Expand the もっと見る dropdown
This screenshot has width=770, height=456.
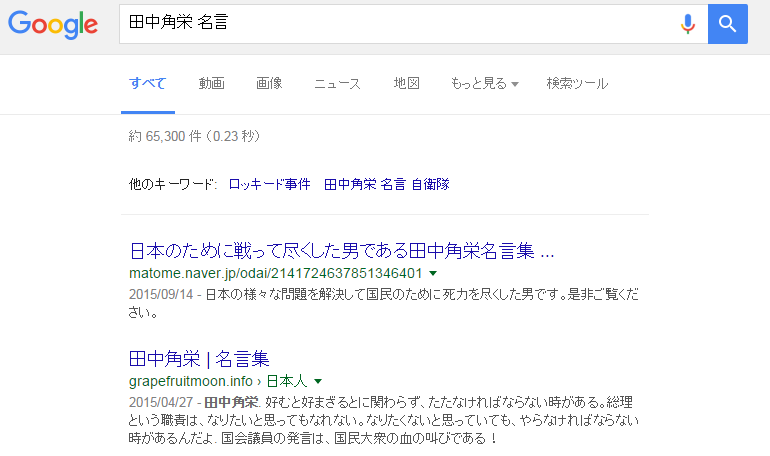(484, 83)
